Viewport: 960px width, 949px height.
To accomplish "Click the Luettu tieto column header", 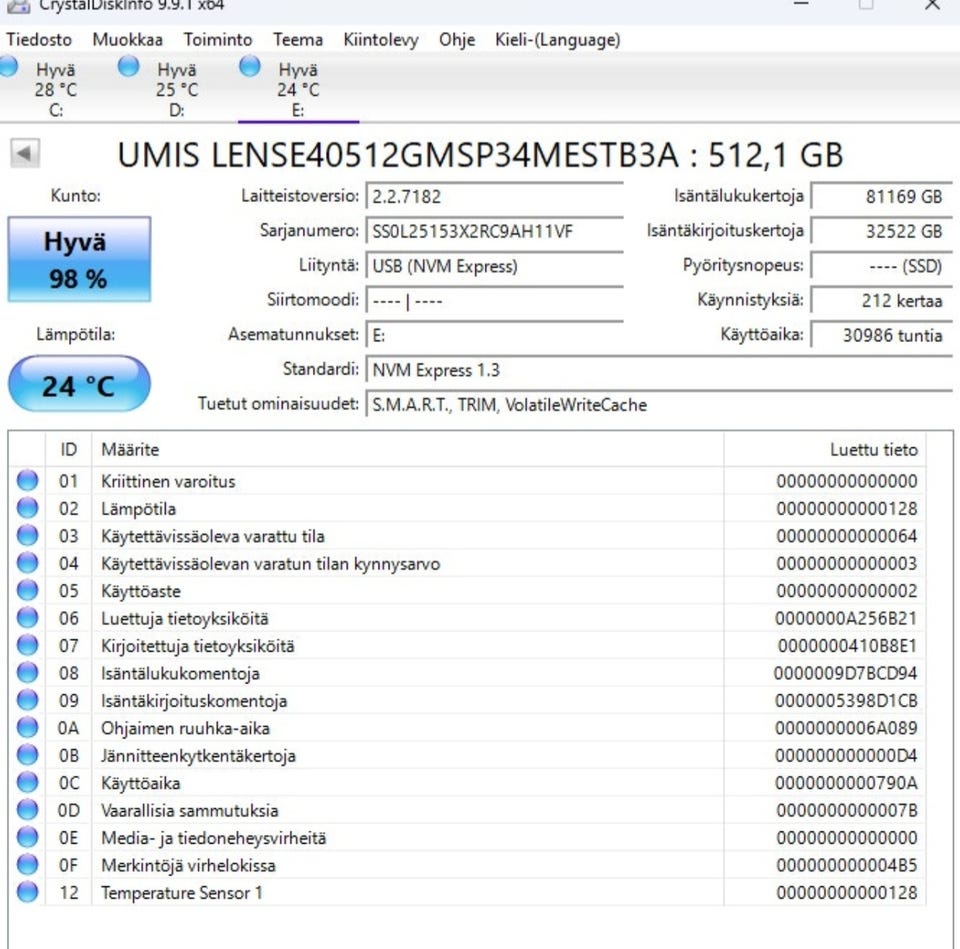I will [x=825, y=449].
